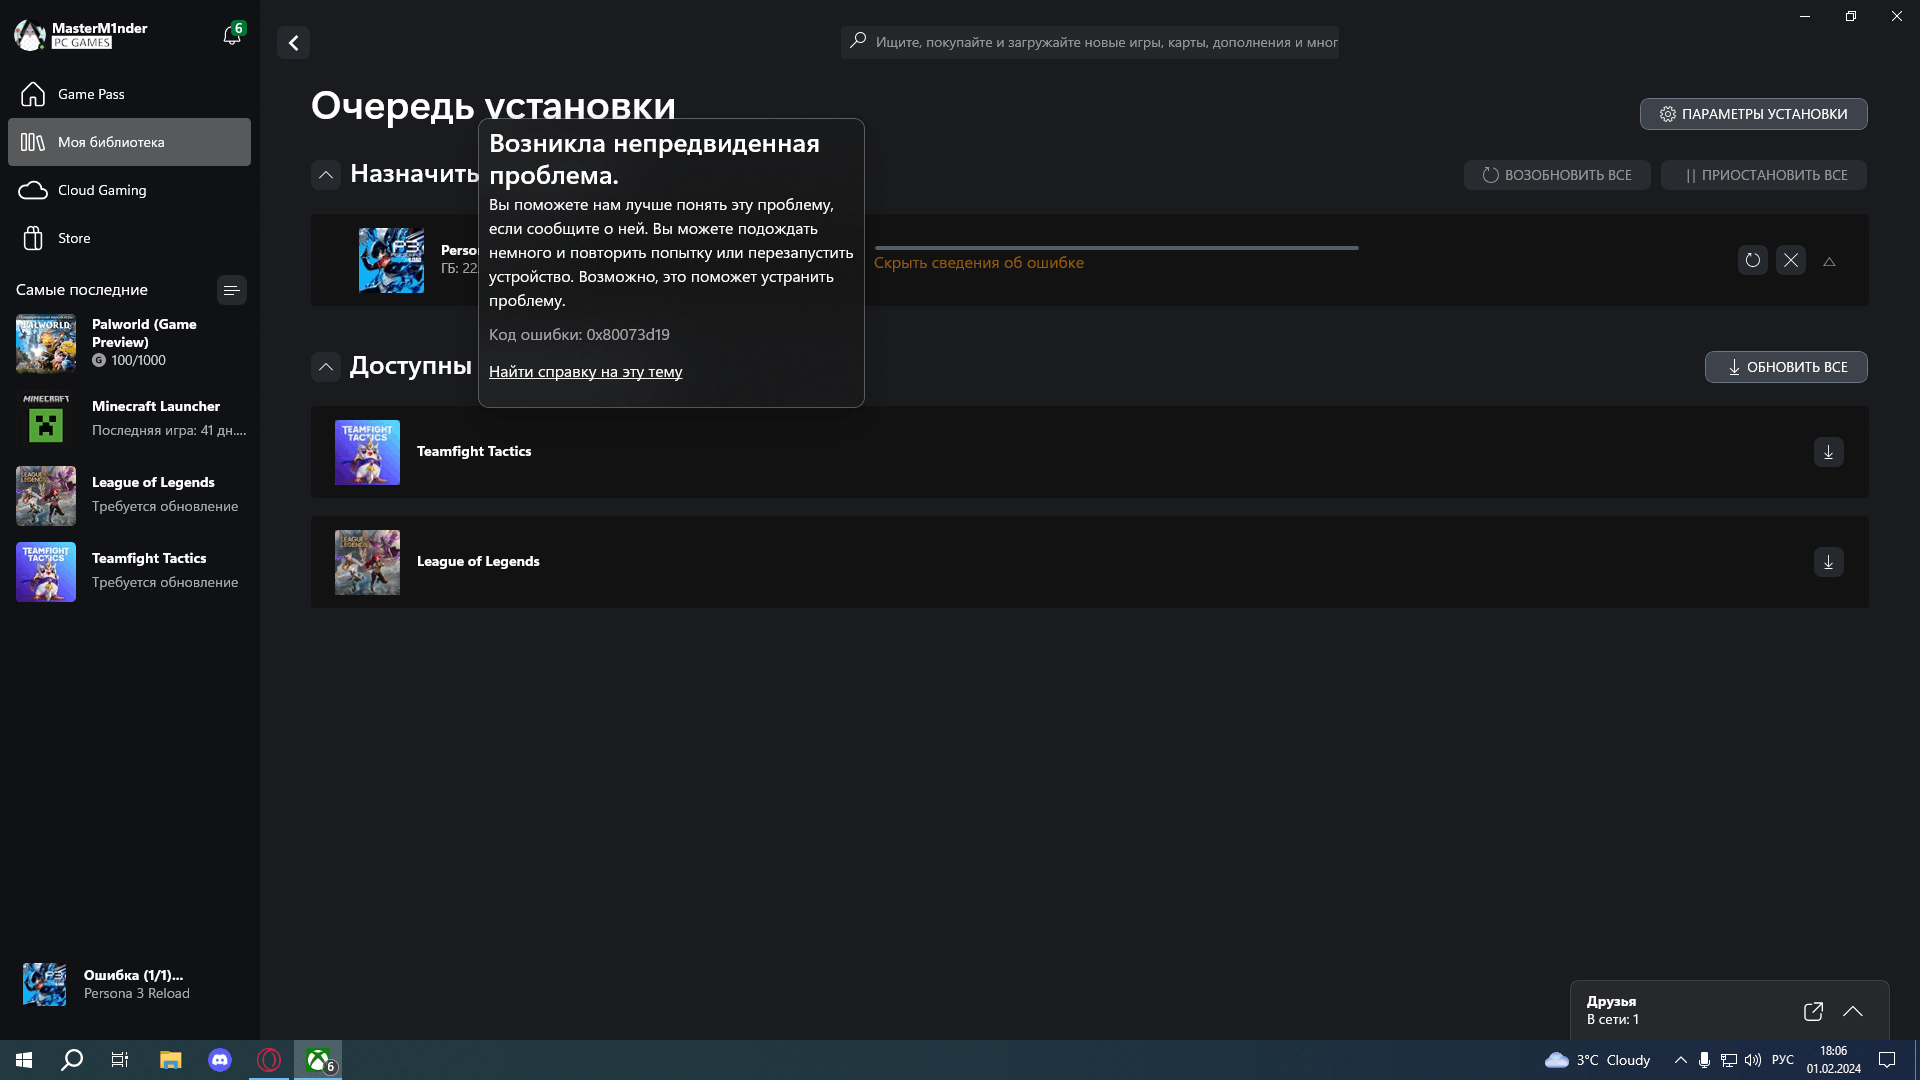Collapse the Persona 3 Reload error details
The image size is (1920, 1080).
click(x=1829, y=261)
